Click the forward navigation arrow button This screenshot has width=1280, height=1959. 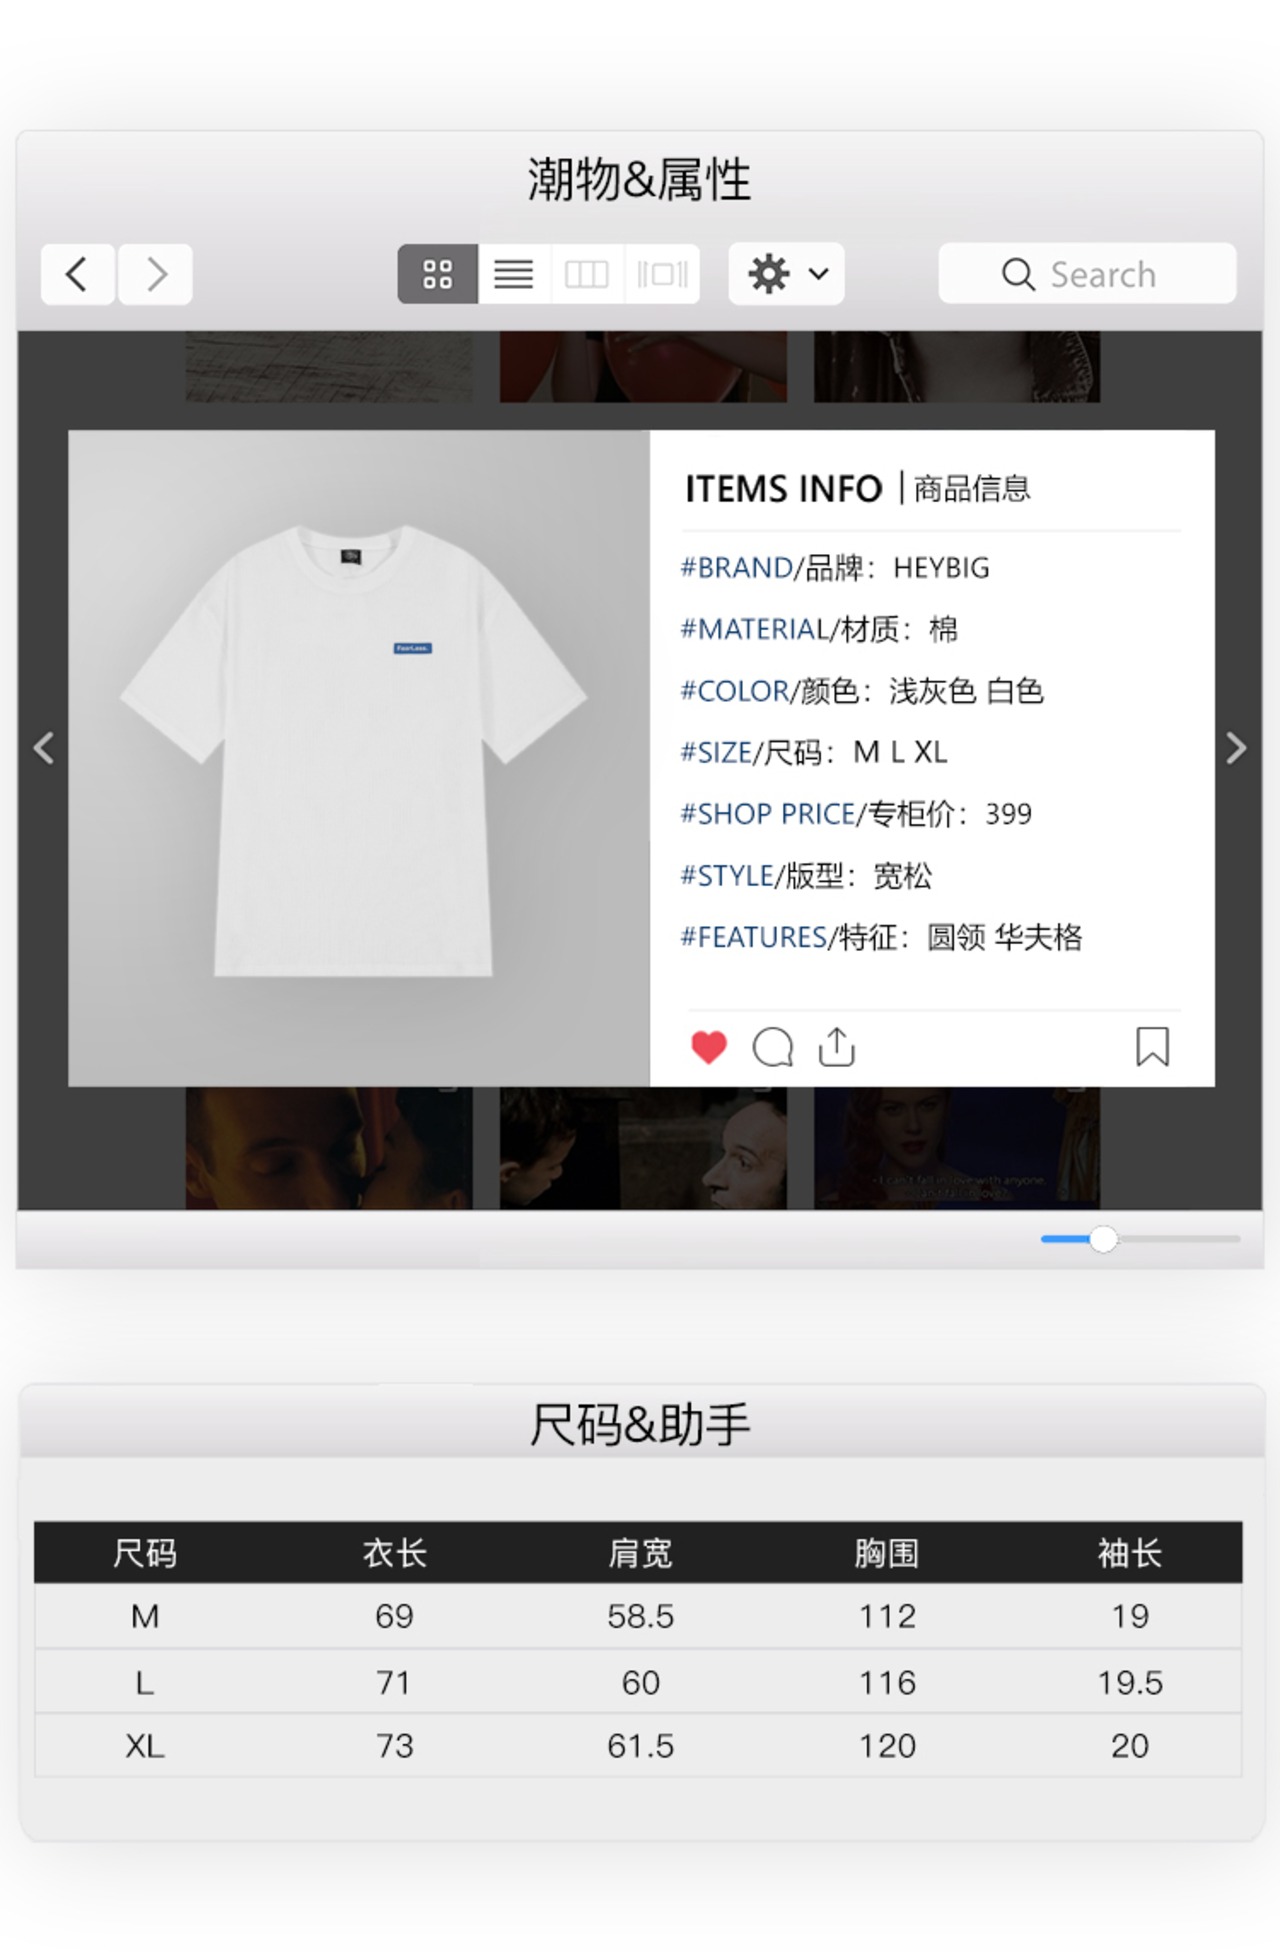pyautogui.click(x=155, y=274)
